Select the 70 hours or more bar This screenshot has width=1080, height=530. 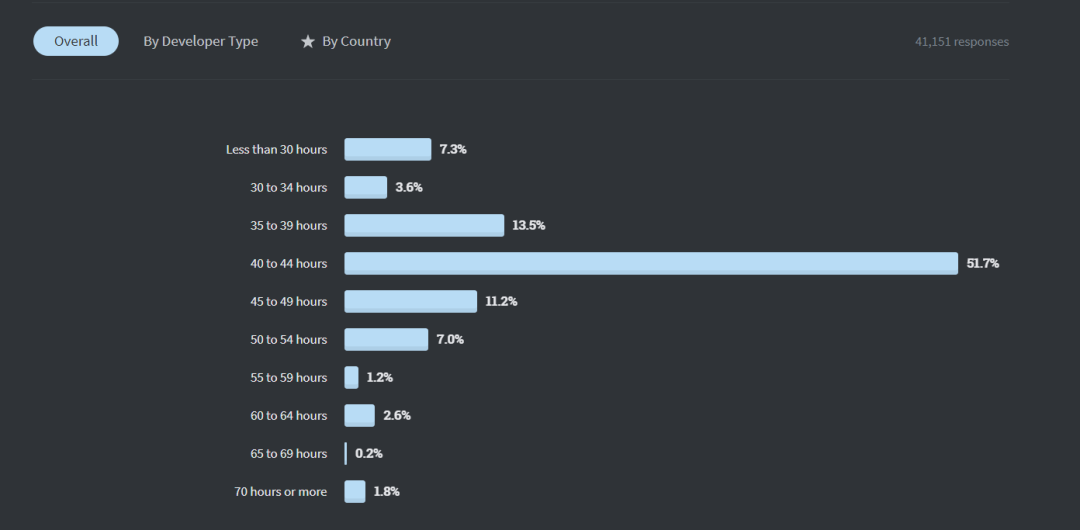tap(355, 491)
